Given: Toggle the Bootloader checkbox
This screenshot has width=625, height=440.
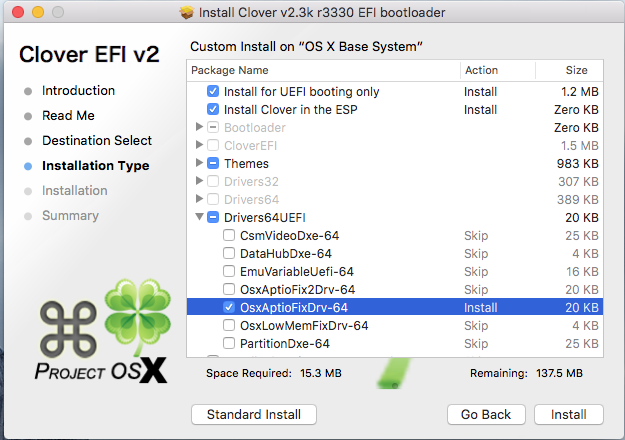Looking at the screenshot, I should [213, 127].
